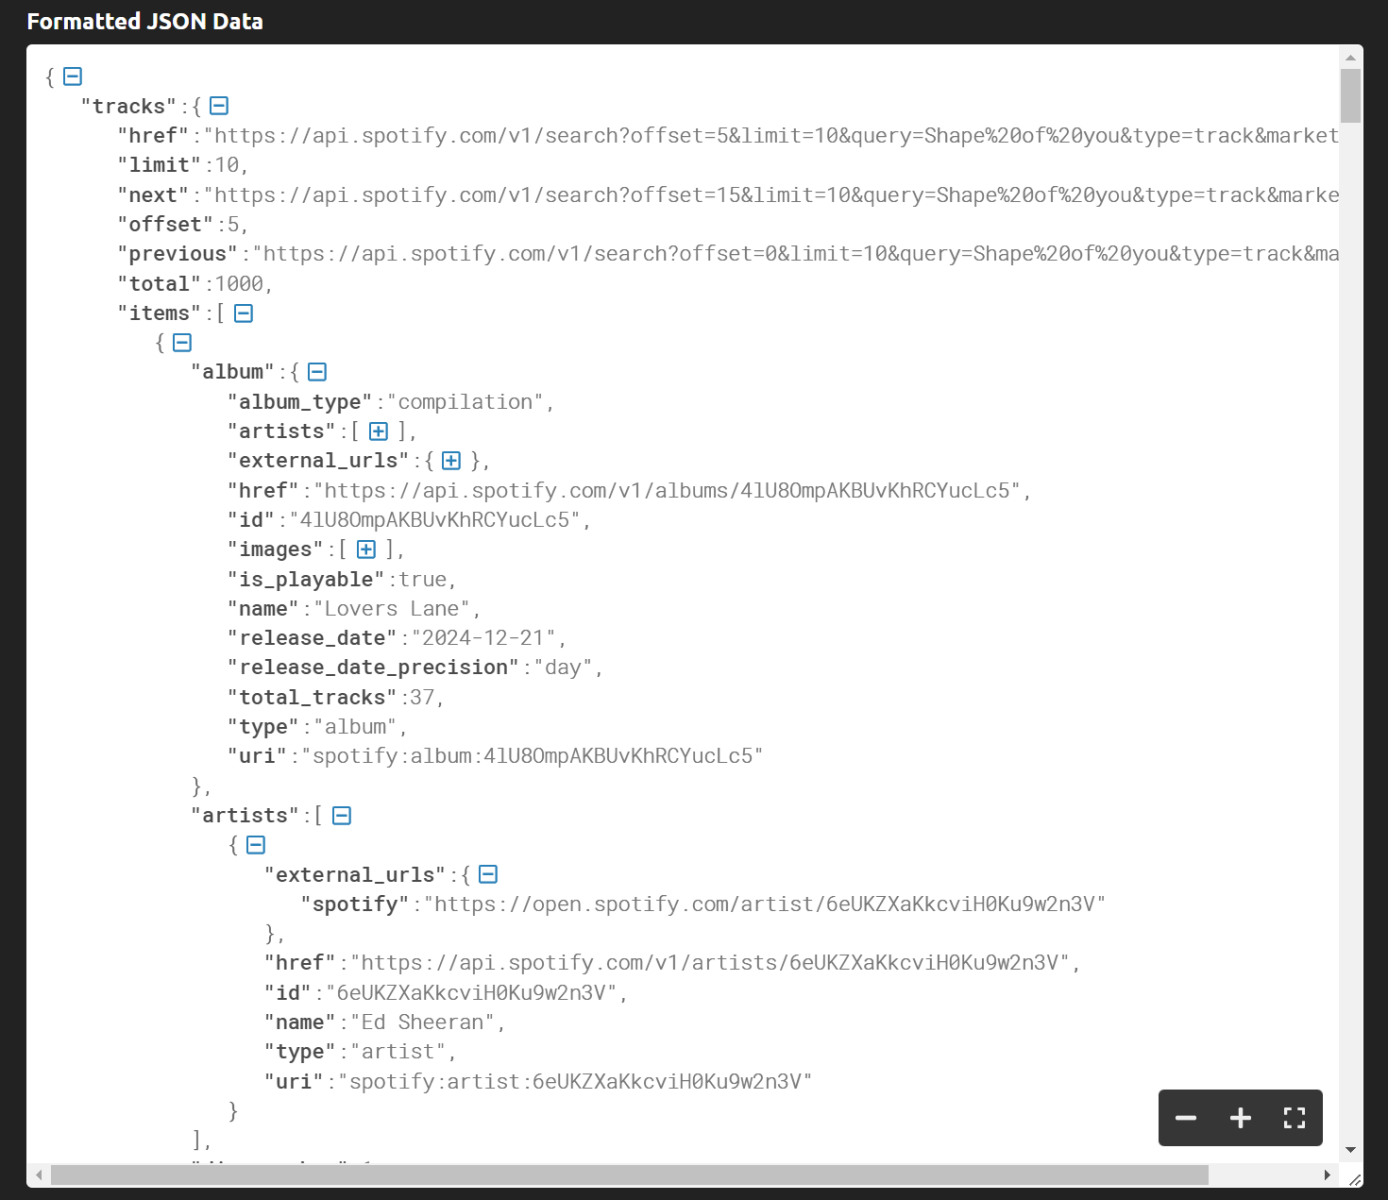Expand the collapsed "images" array
The width and height of the screenshot is (1388, 1200).
click(x=366, y=549)
